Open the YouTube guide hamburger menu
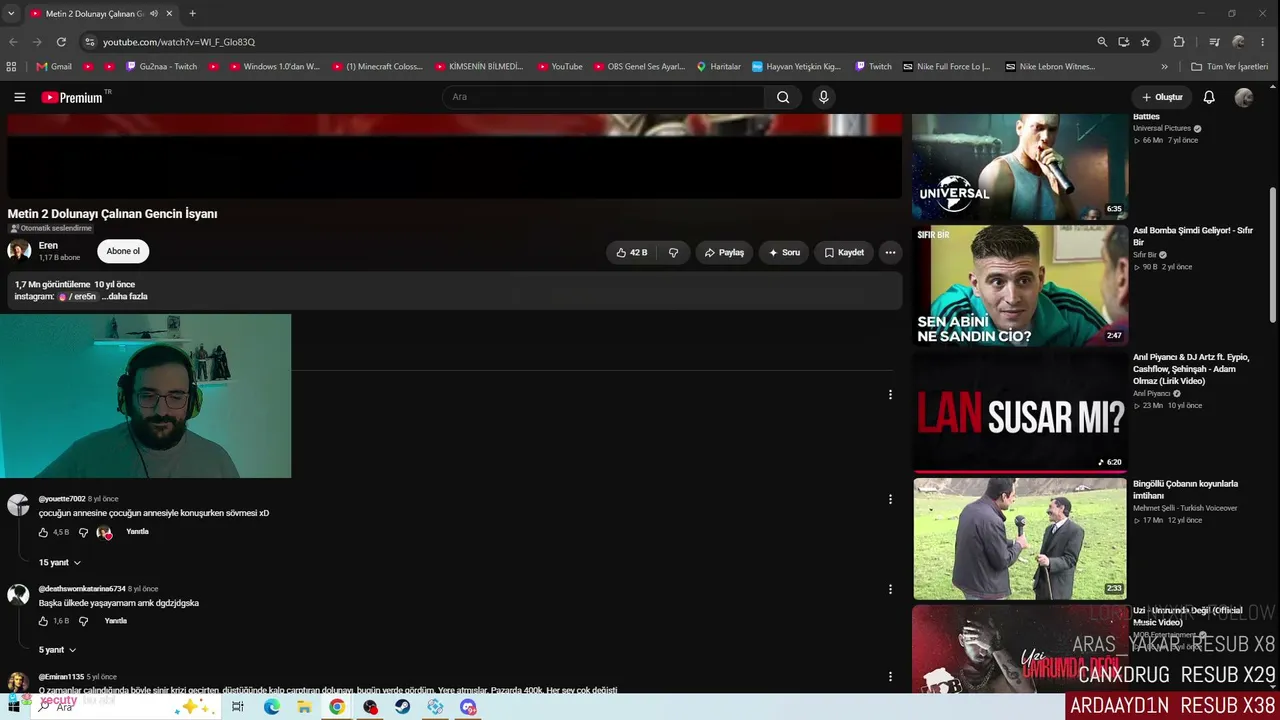1280x720 pixels. click(19, 97)
